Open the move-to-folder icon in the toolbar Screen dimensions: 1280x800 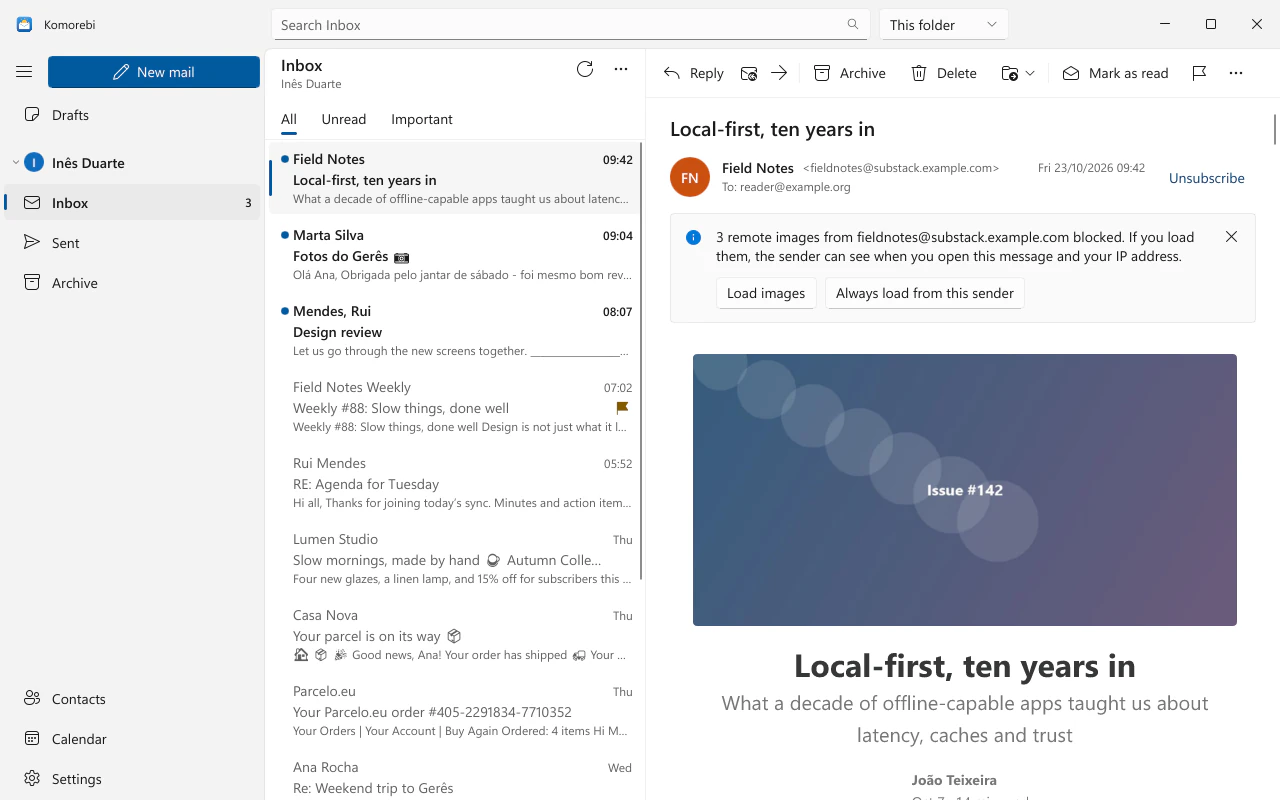point(1010,73)
